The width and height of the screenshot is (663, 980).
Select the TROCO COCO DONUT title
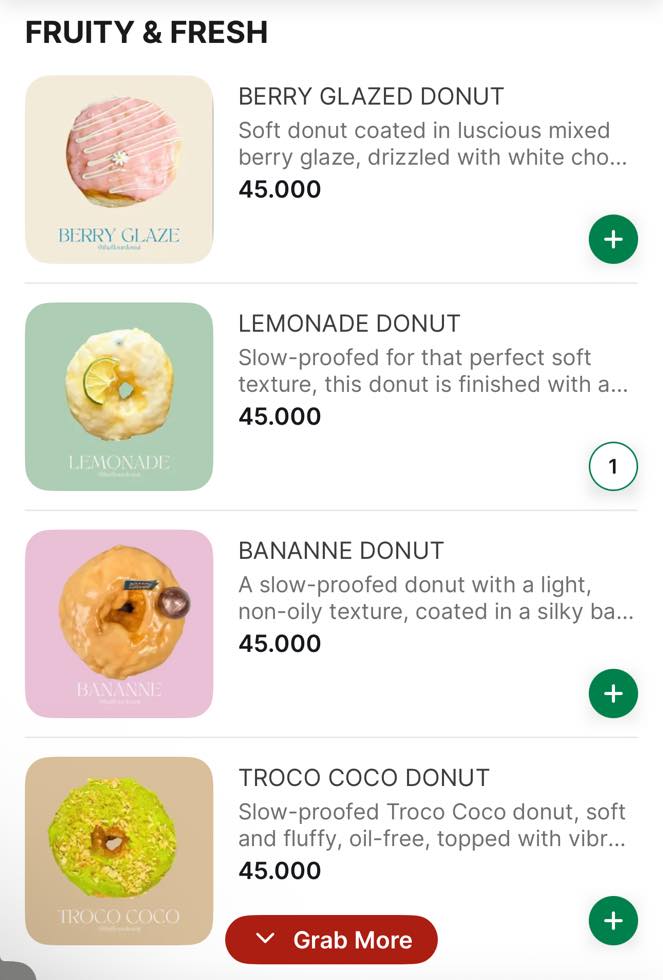click(x=363, y=778)
